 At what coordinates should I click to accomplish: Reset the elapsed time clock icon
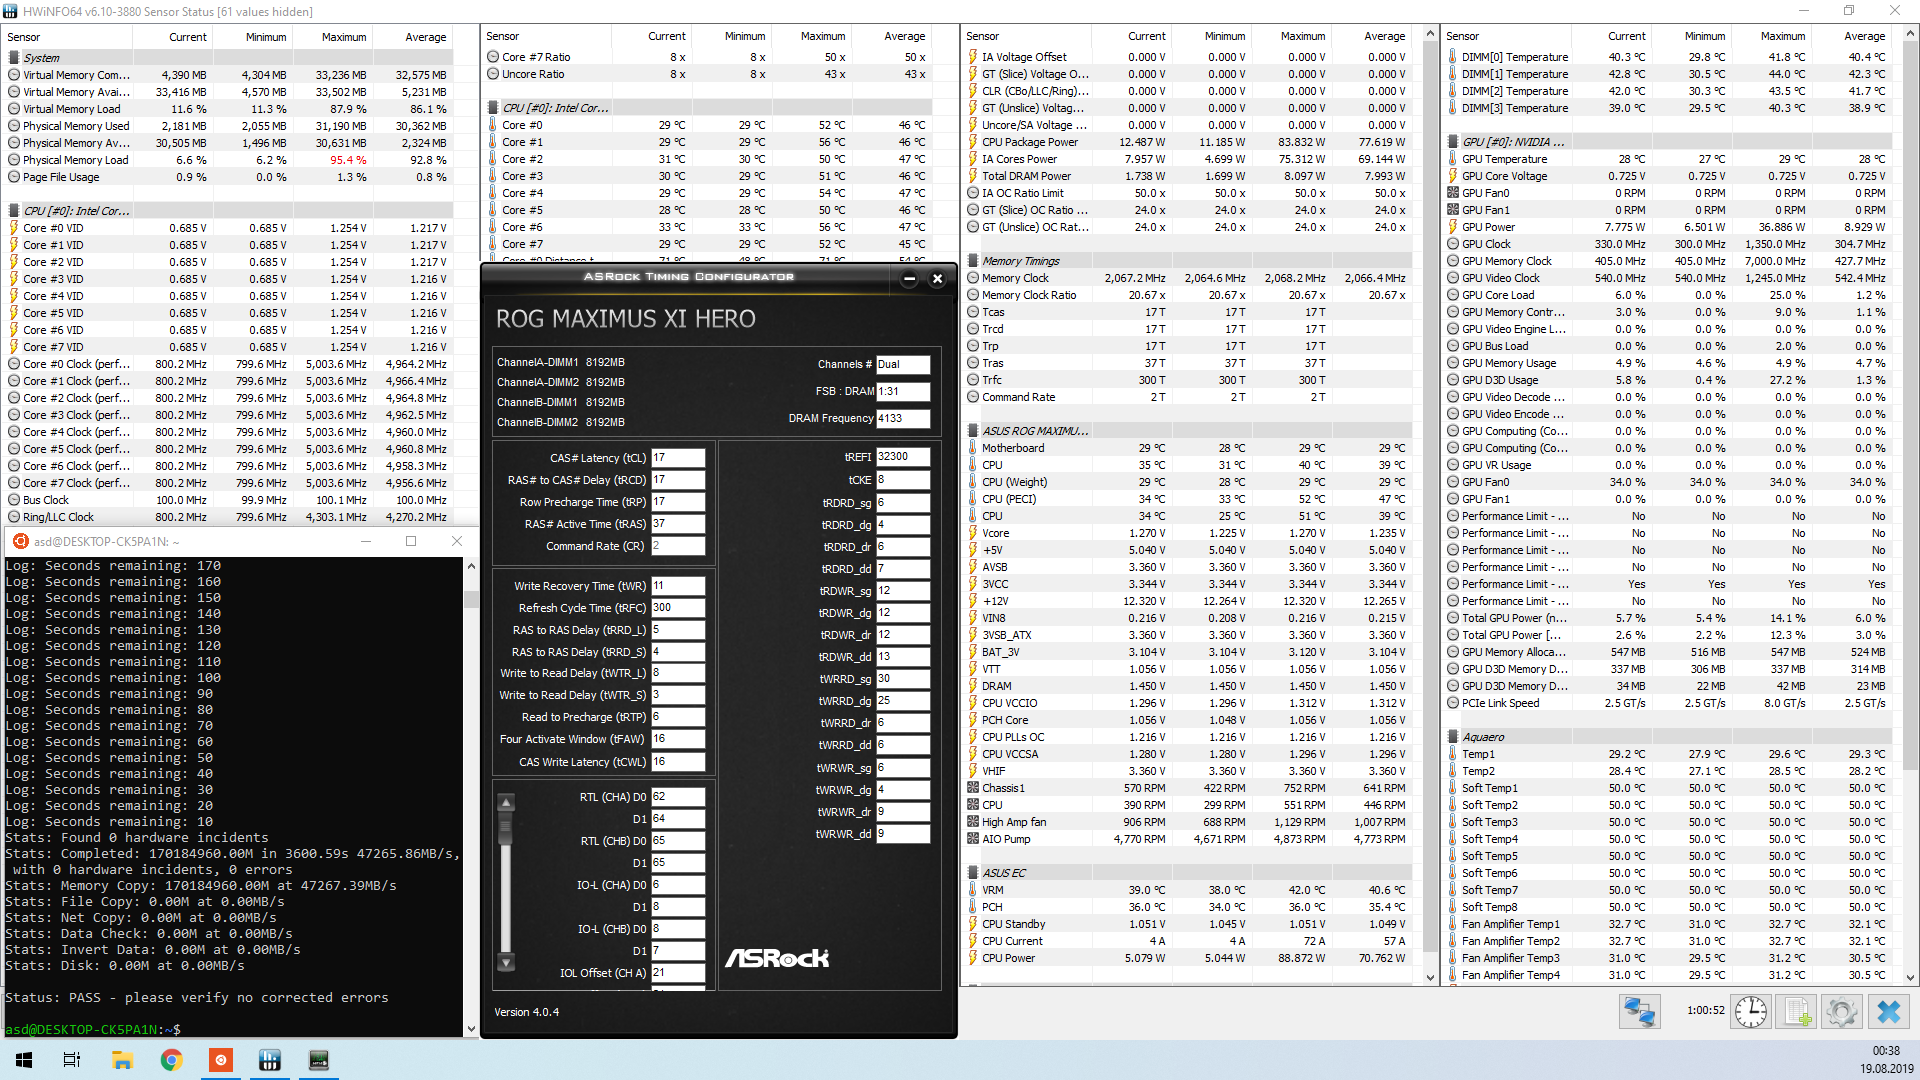(1750, 1012)
